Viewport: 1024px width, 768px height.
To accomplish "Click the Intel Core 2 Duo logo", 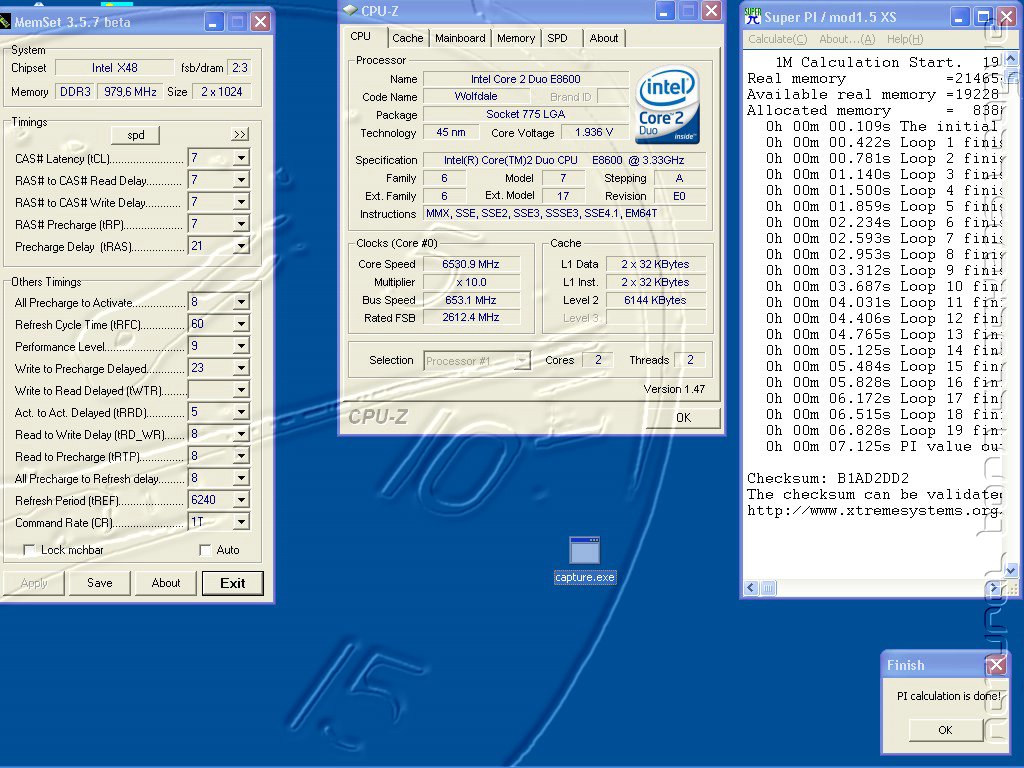I will pyautogui.click(x=667, y=104).
